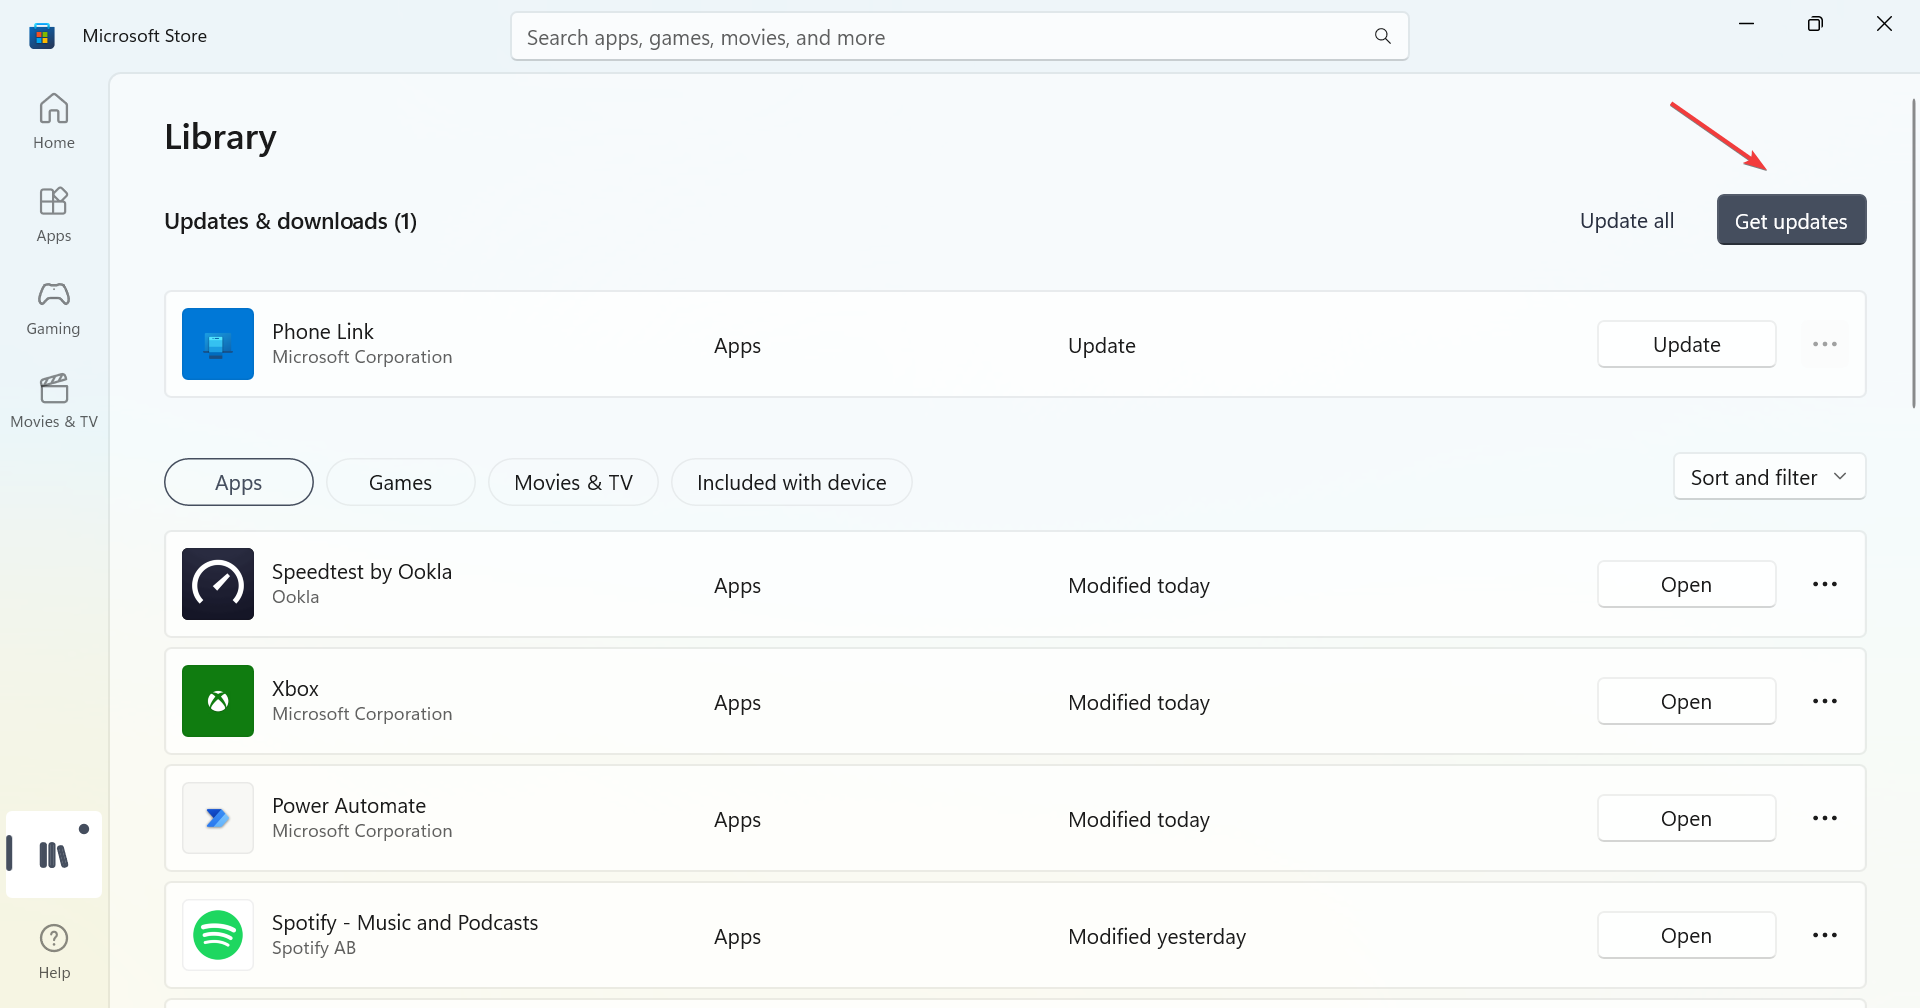Open Movies & TV in sidebar
Image resolution: width=1920 pixels, height=1008 pixels.
pos(54,400)
